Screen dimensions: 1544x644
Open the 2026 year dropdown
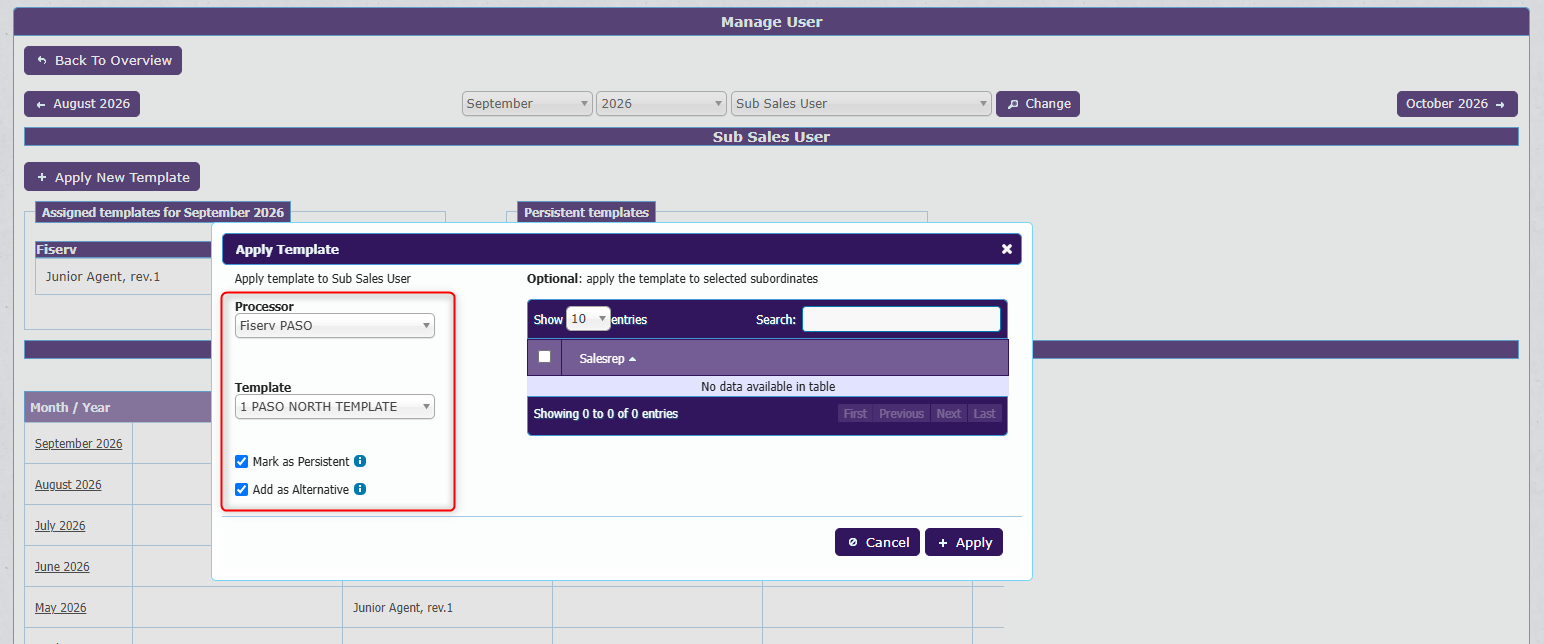661,104
